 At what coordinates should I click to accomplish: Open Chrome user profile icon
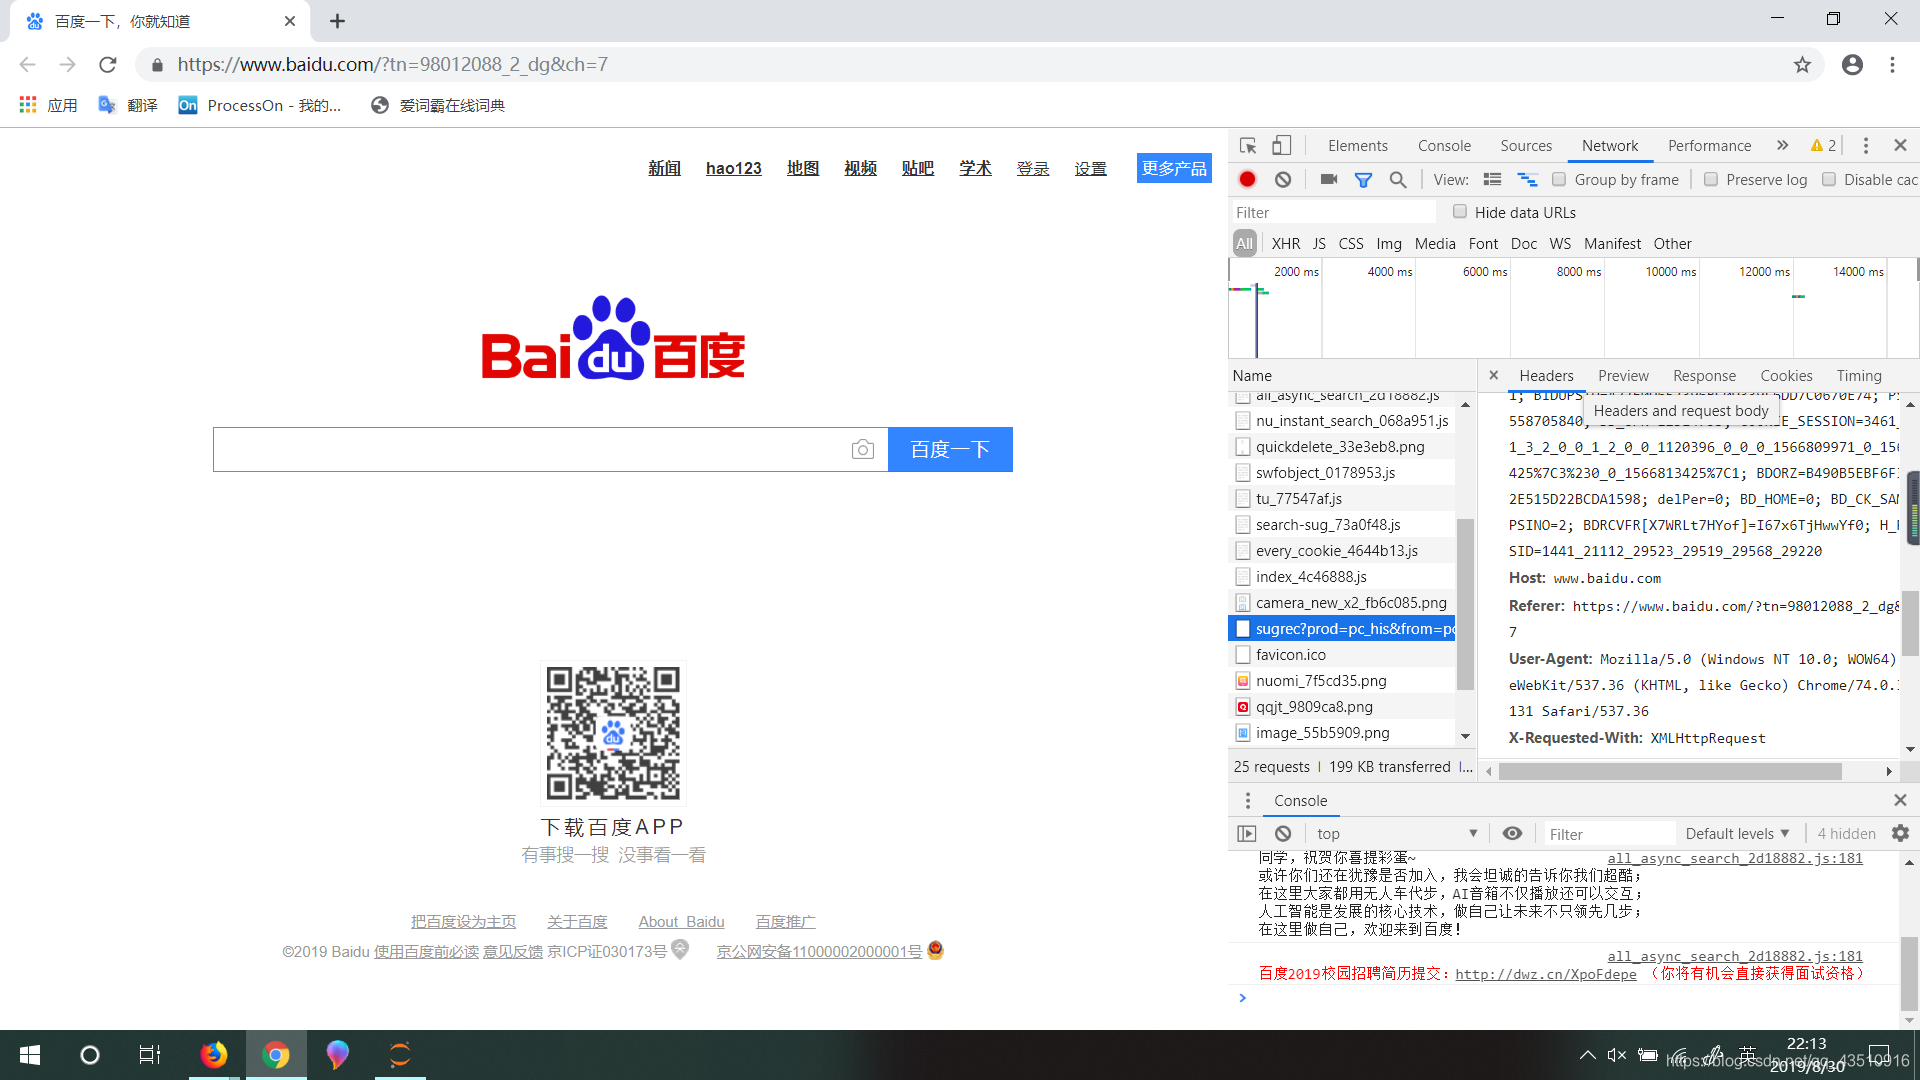[x=1852, y=65]
